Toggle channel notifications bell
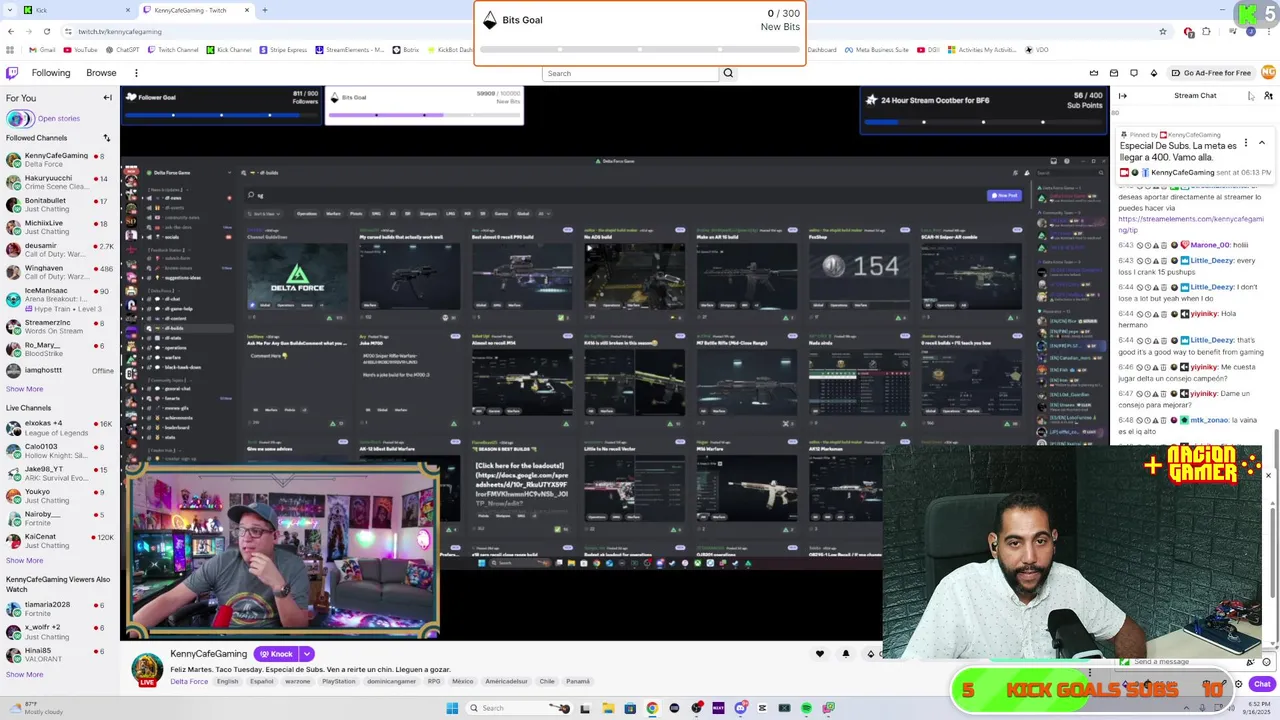 (846, 654)
